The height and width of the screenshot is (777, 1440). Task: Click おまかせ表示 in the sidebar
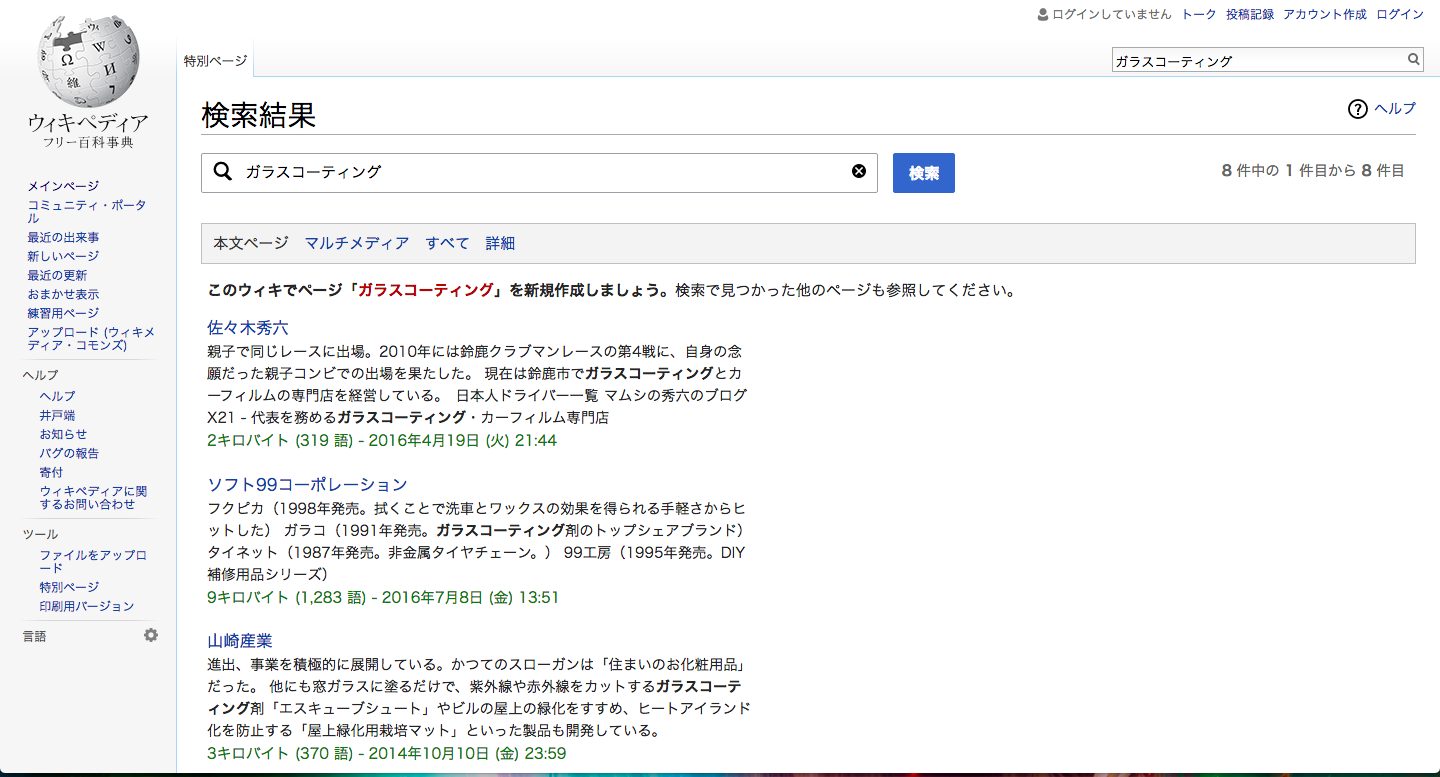(63, 294)
